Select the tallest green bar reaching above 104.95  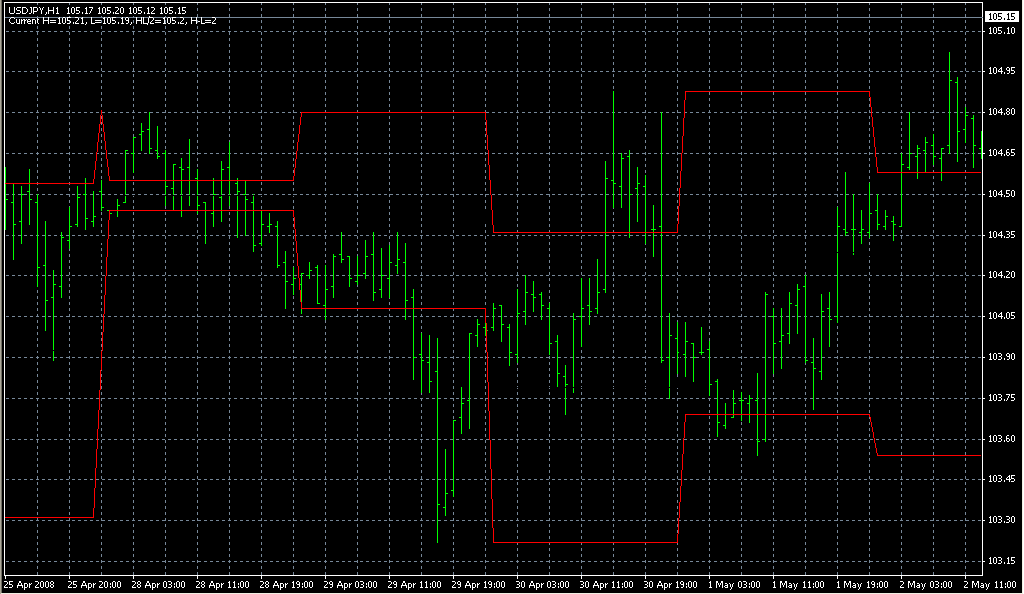pos(950,107)
